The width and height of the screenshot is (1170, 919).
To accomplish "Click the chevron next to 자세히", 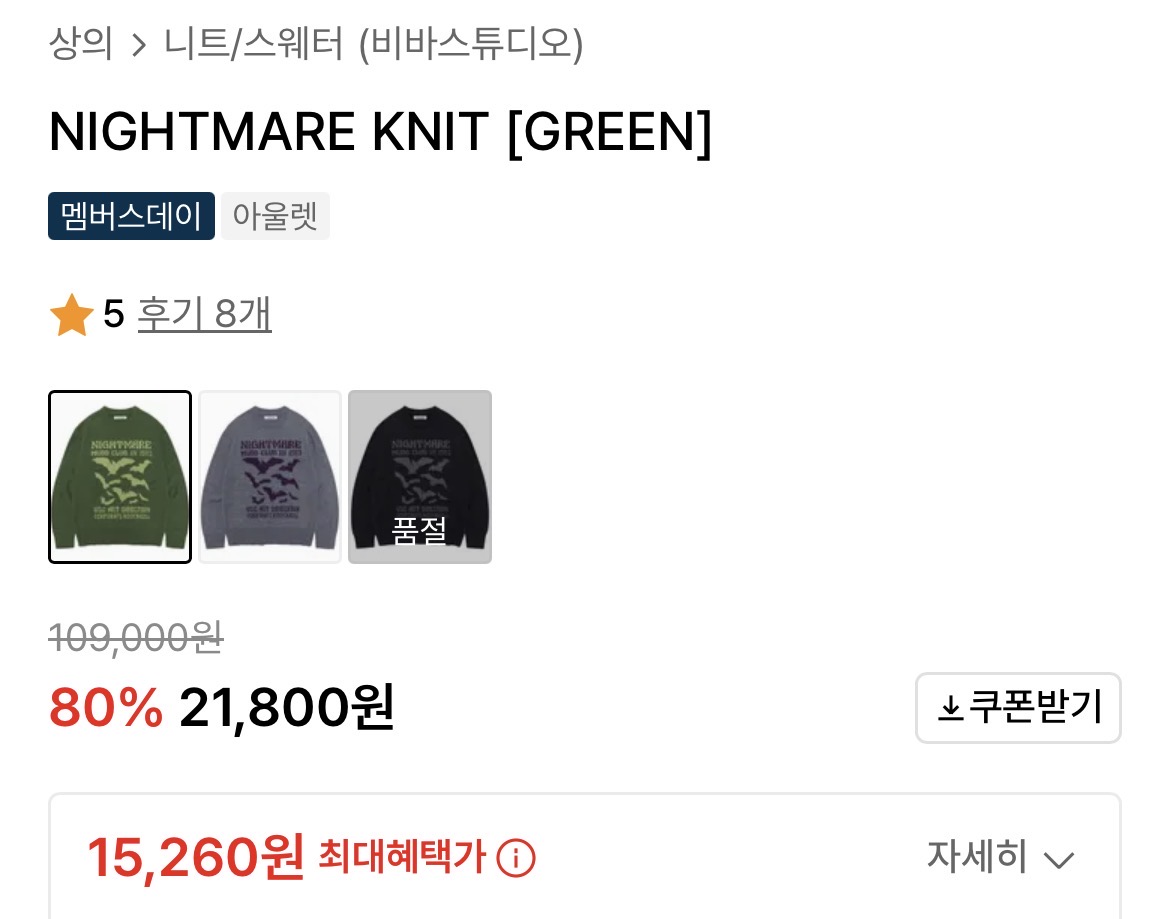I will 1058,860.
